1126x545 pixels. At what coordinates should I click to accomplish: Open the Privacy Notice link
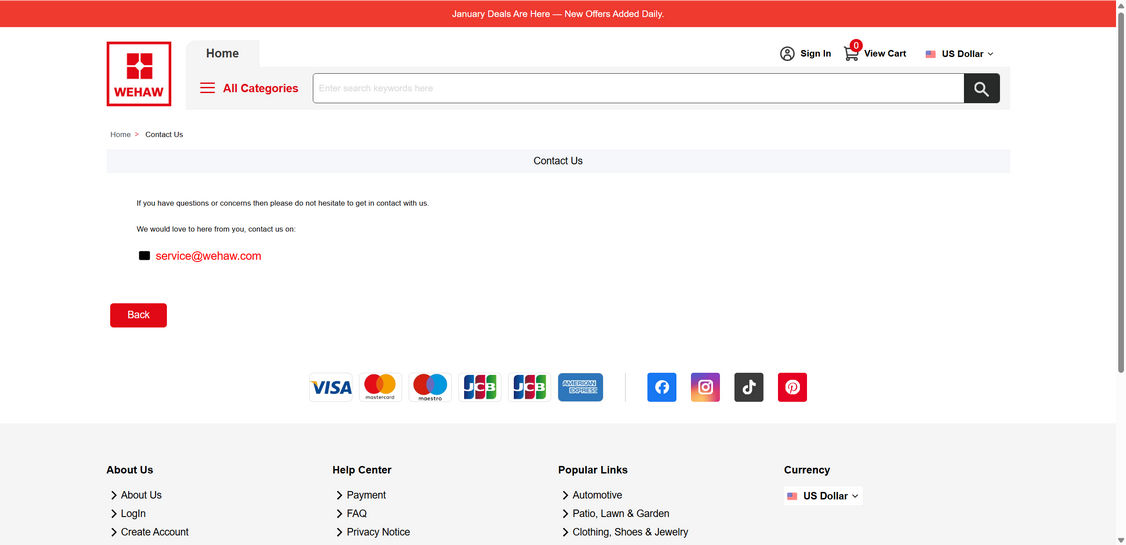click(378, 533)
